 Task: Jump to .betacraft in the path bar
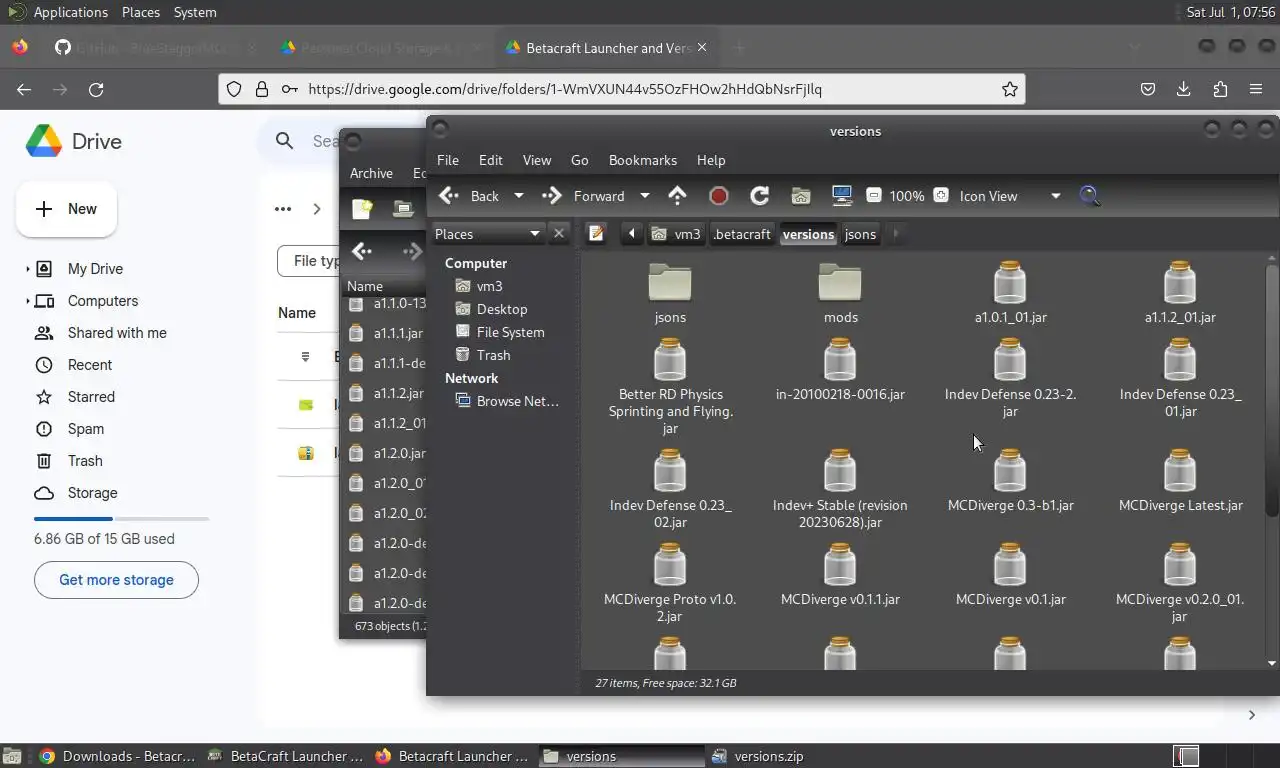tap(742, 234)
